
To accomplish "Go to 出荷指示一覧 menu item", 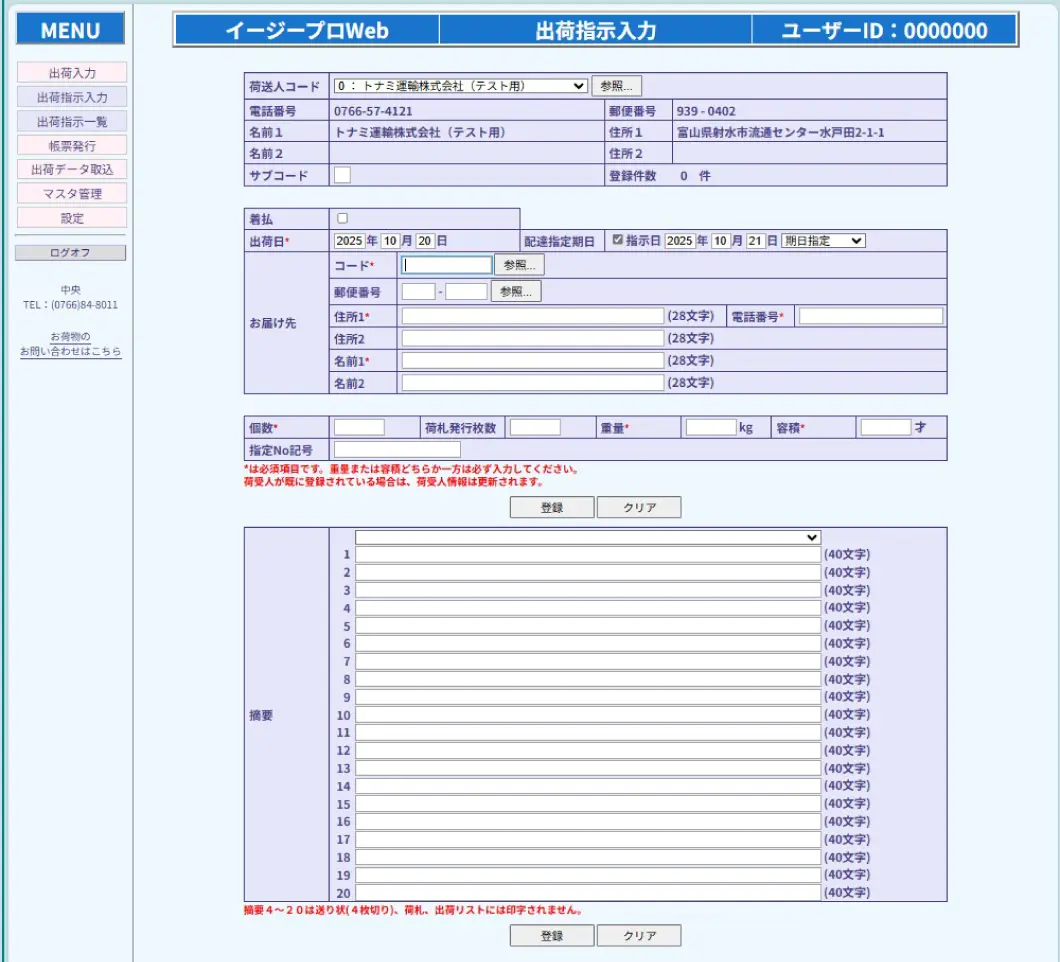I will 71,121.
